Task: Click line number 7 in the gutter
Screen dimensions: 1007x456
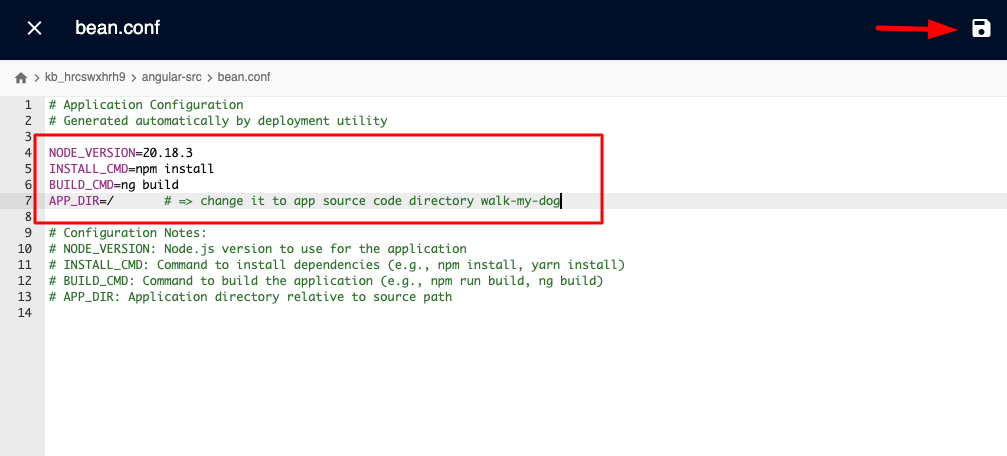Action: pyautogui.click(x=28, y=201)
